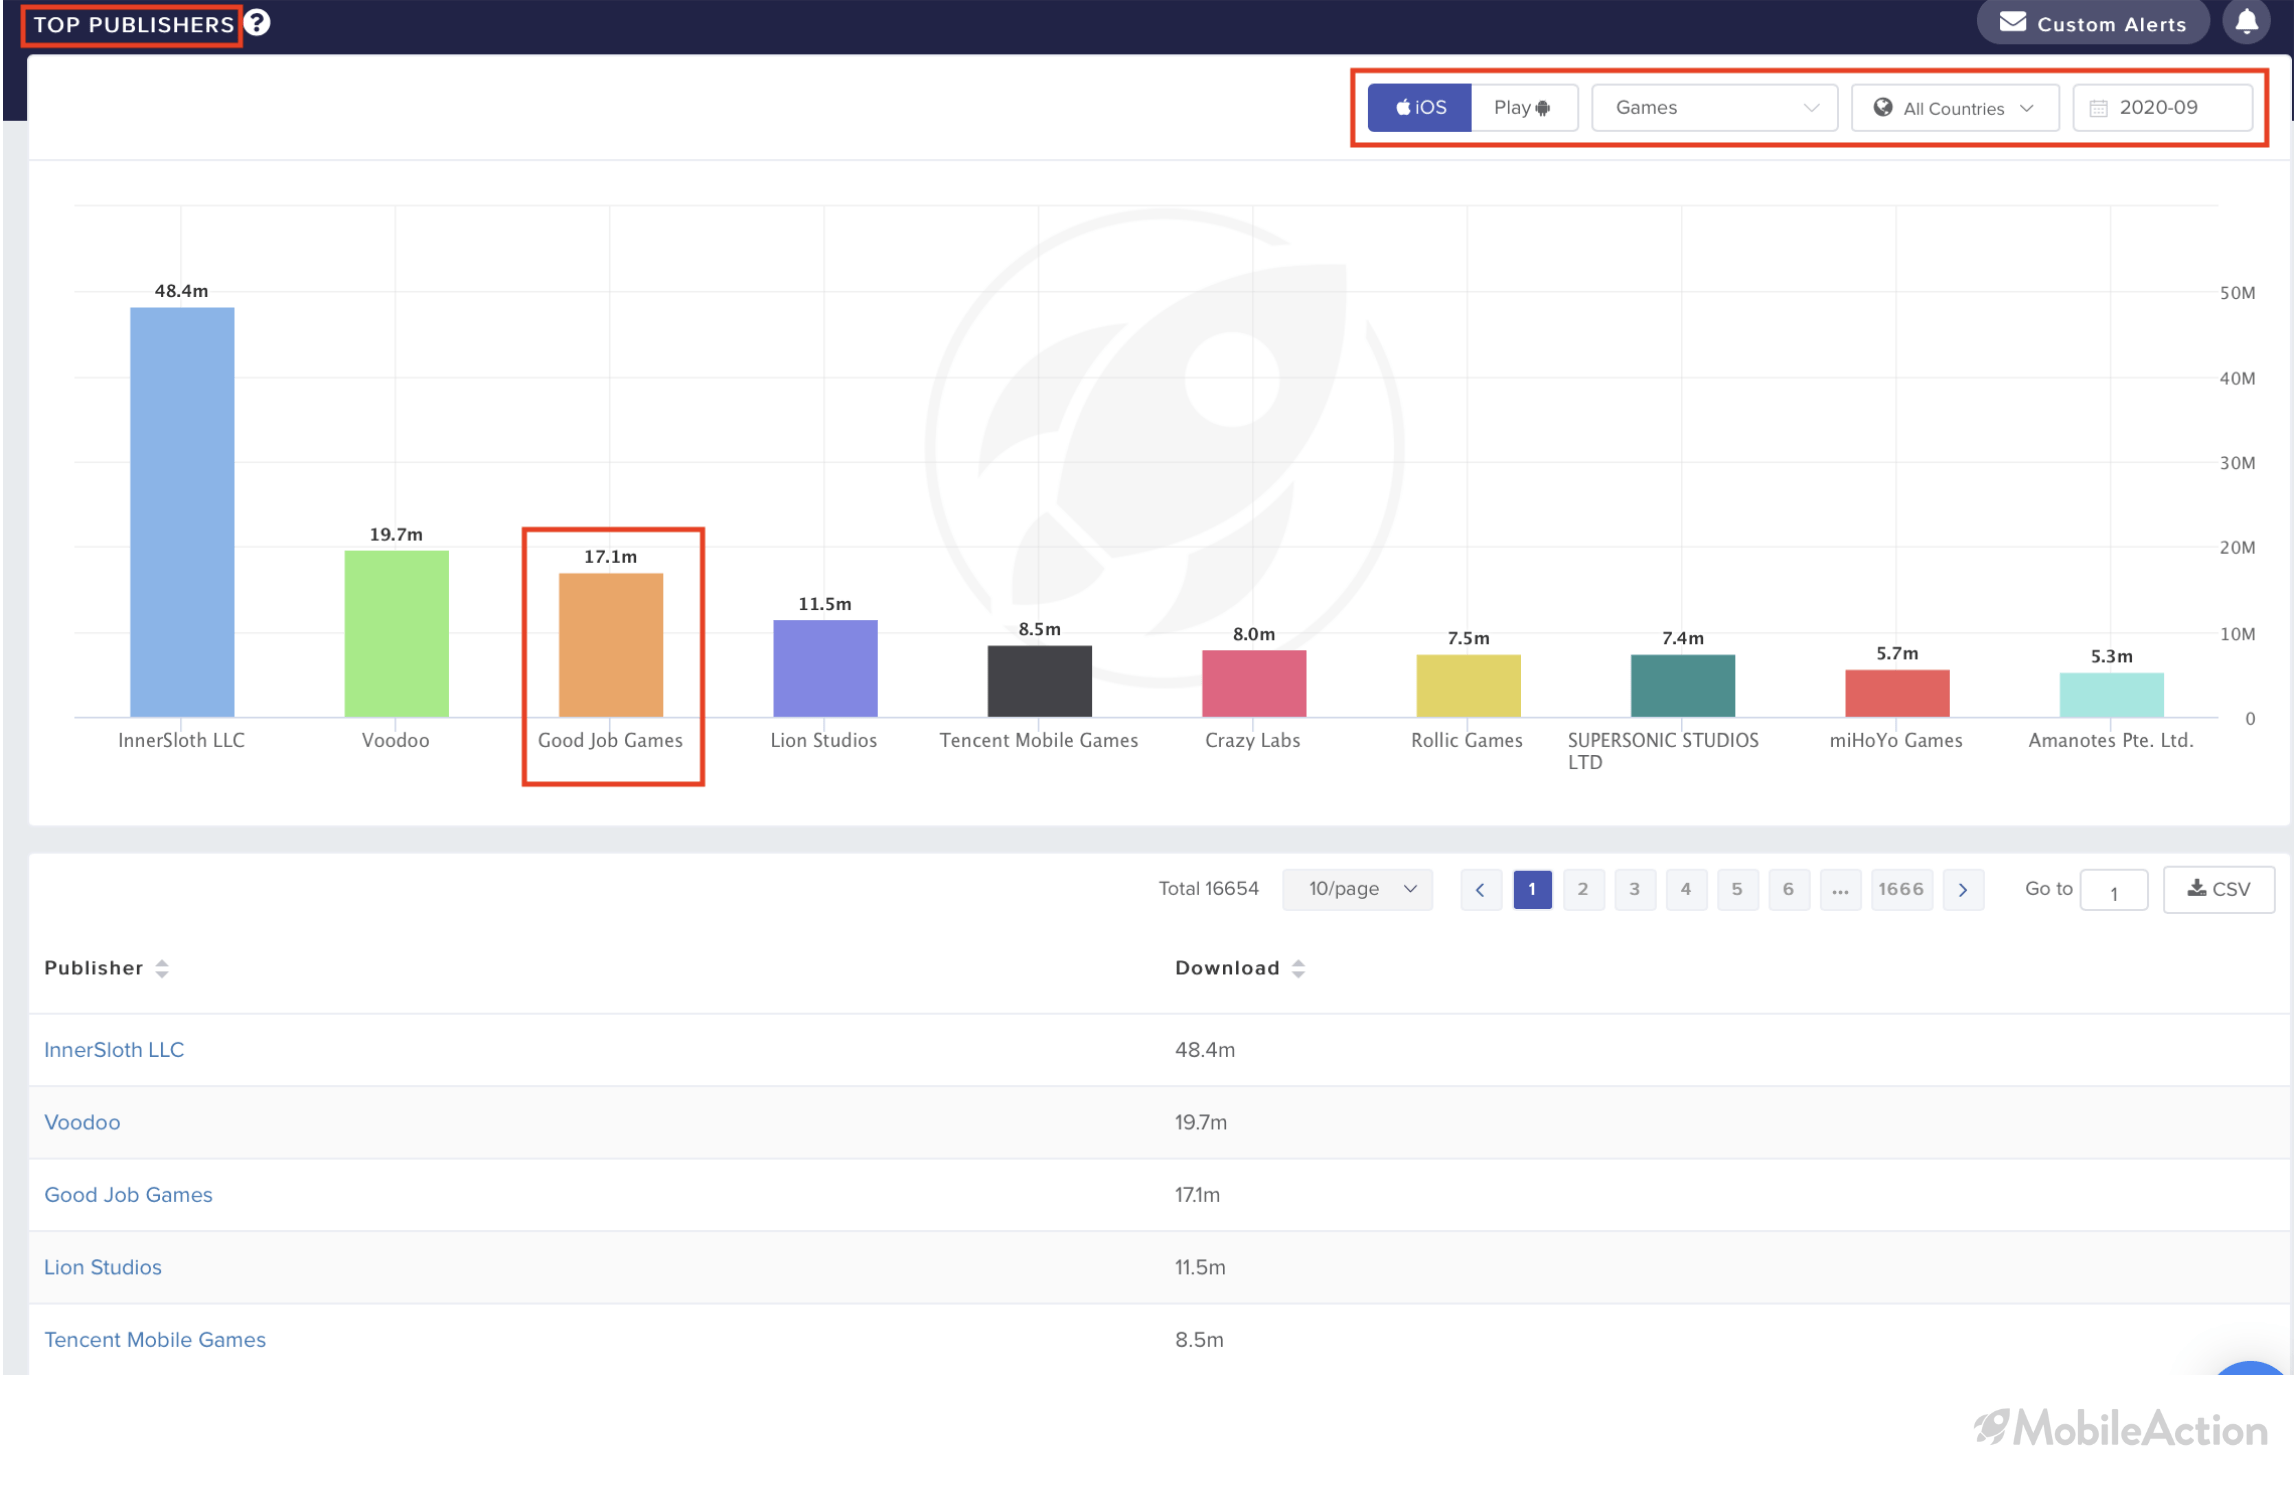2294x1496 pixels.
Task: Click the Lion Studios purple bar
Action: point(825,668)
